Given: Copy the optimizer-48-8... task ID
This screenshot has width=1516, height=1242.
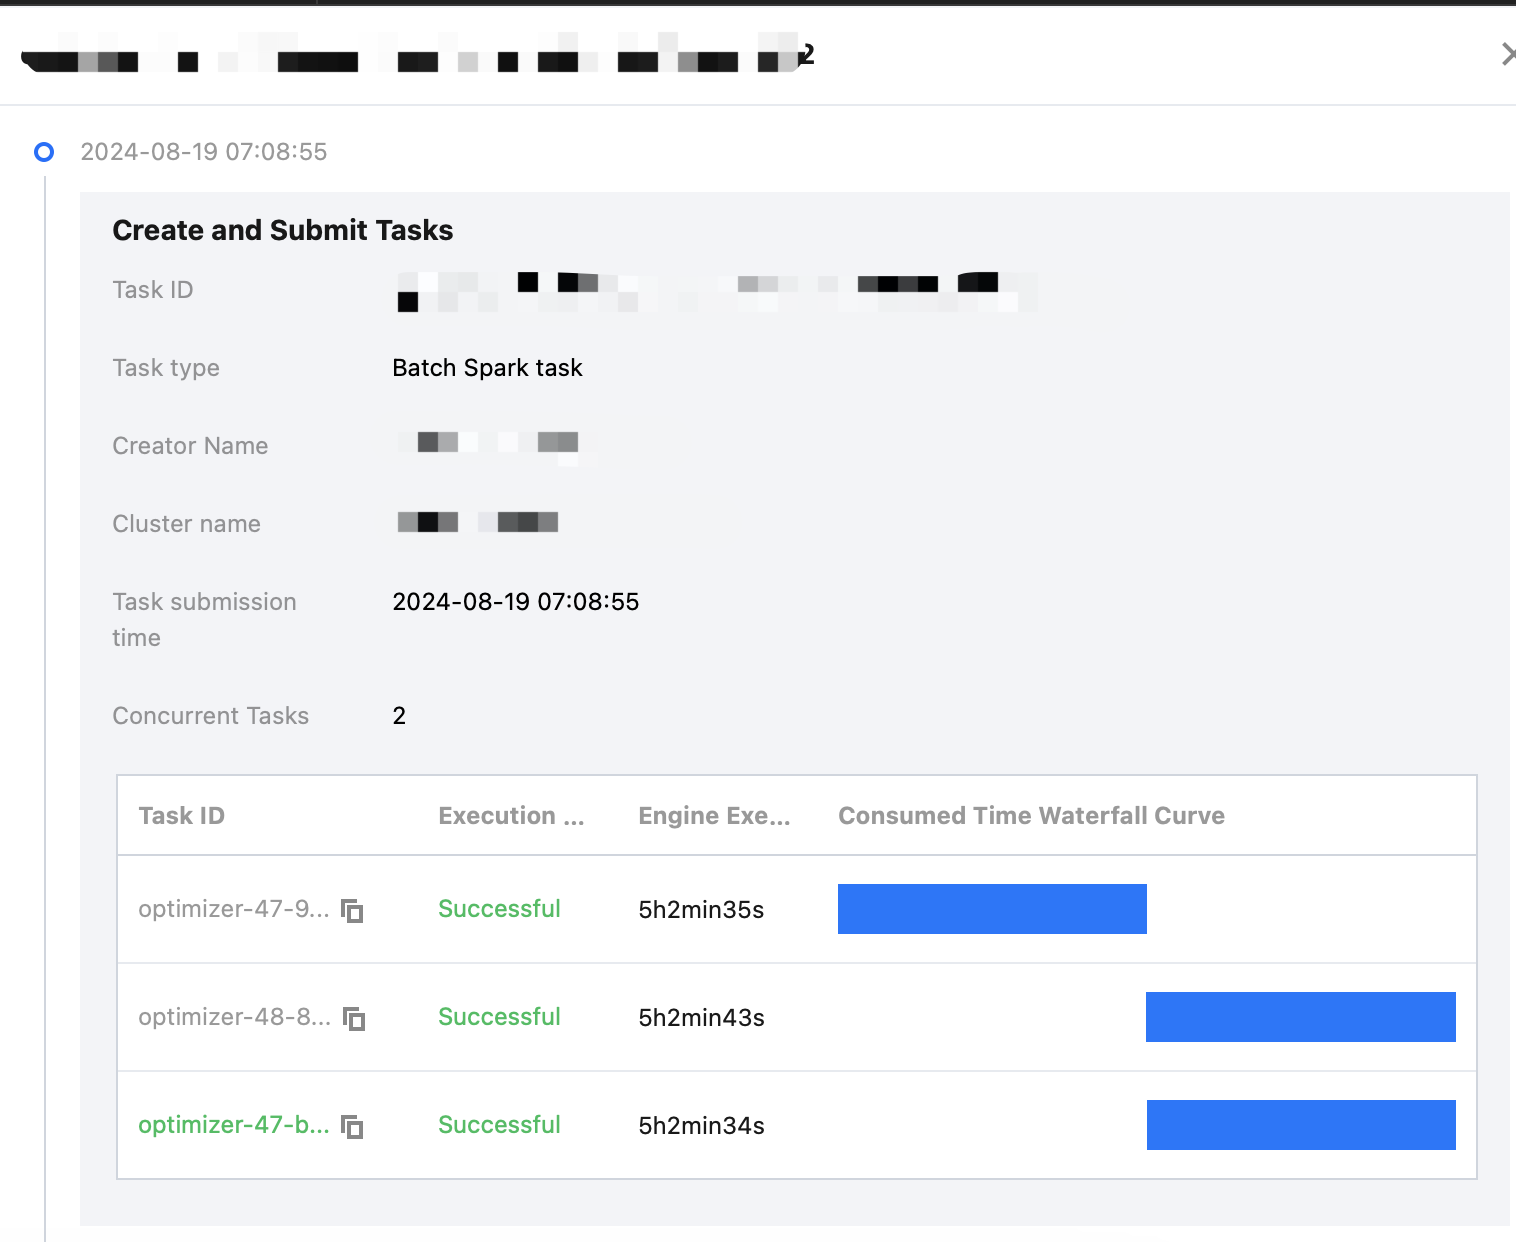Looking at the screenshot, I should coord(354,1019).
